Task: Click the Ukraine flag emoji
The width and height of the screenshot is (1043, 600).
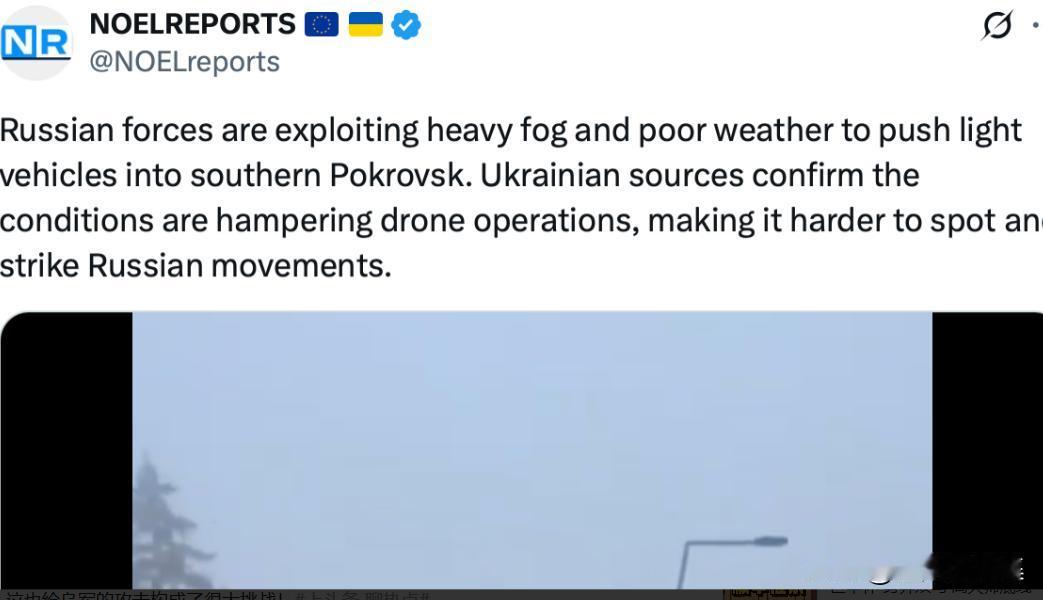Action: pyautogui.click(x=366, y=25)
